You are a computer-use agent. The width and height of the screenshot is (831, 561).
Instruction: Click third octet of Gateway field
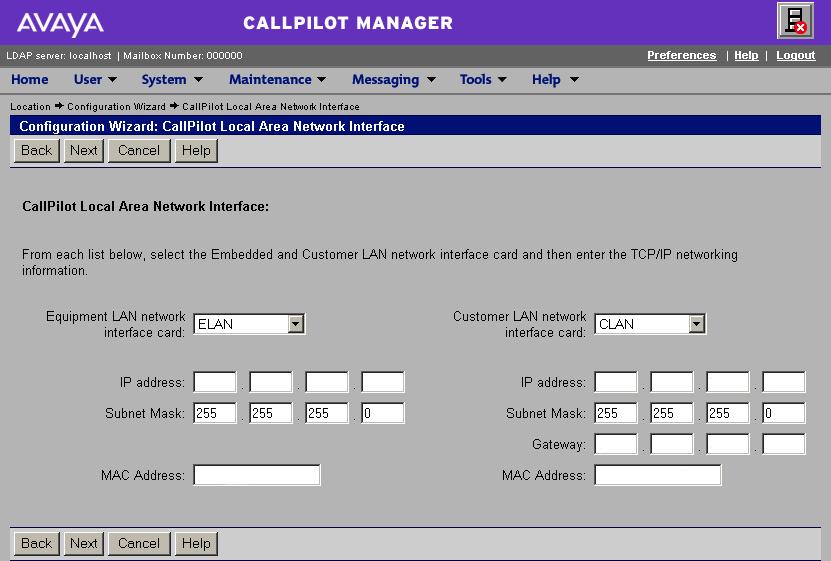coord(728,444)
